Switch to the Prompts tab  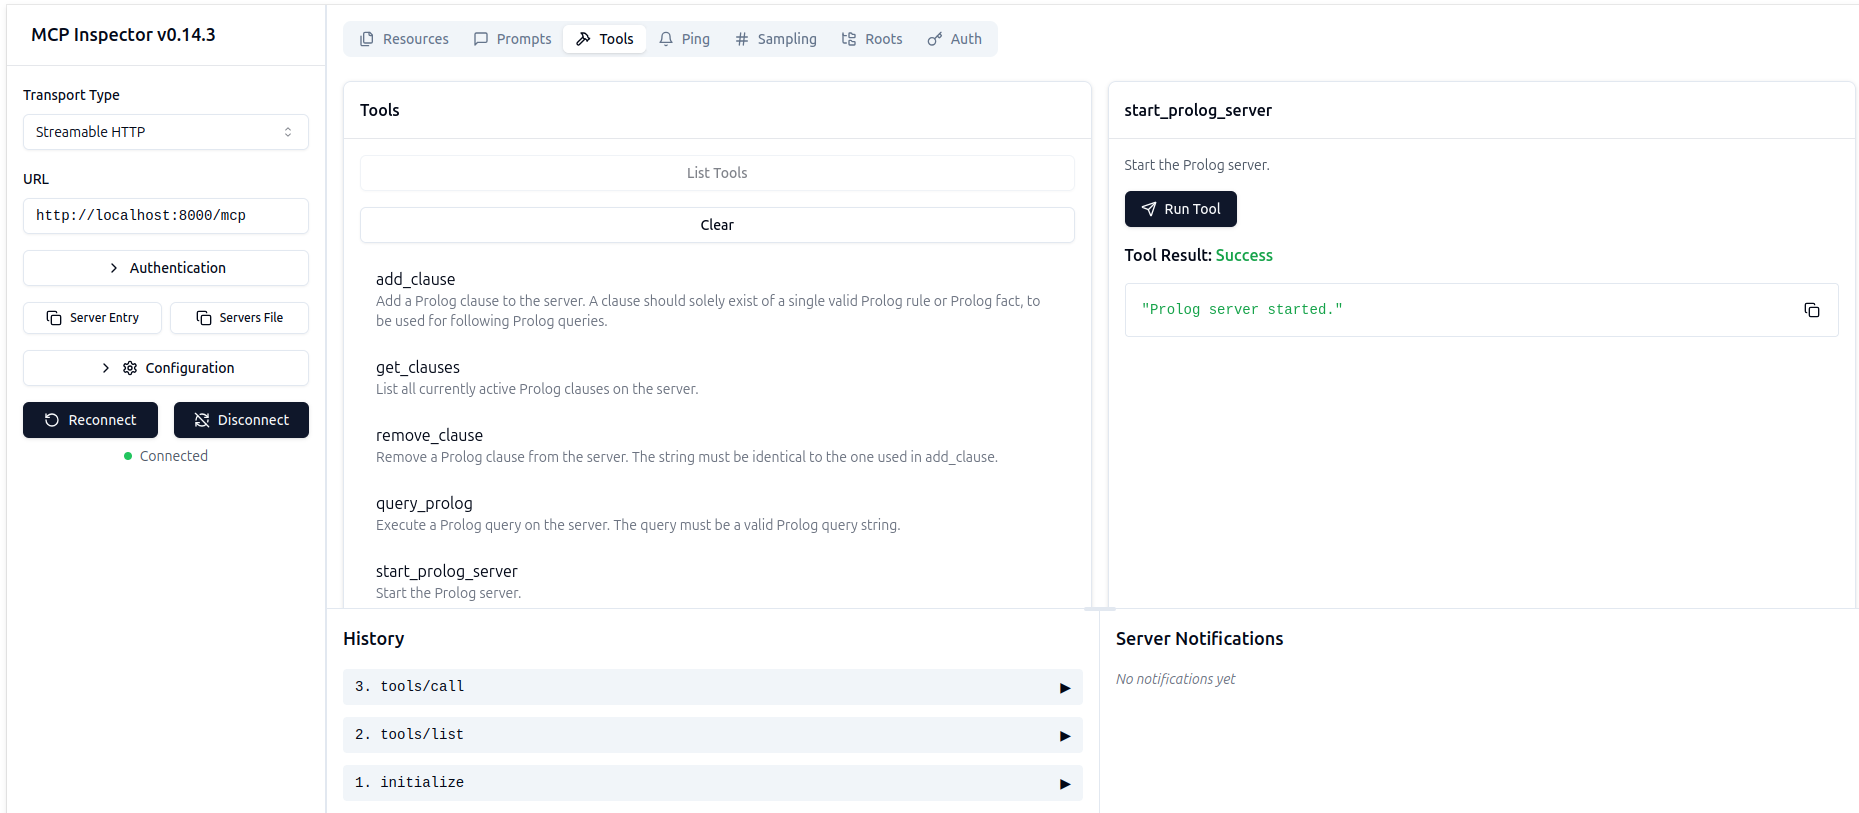(x=512, y=39)
